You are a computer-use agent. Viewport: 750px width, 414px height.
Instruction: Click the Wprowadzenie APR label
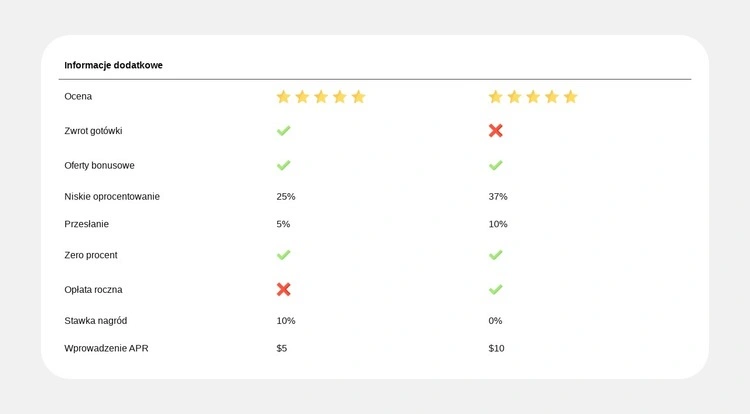pos(106,348)
